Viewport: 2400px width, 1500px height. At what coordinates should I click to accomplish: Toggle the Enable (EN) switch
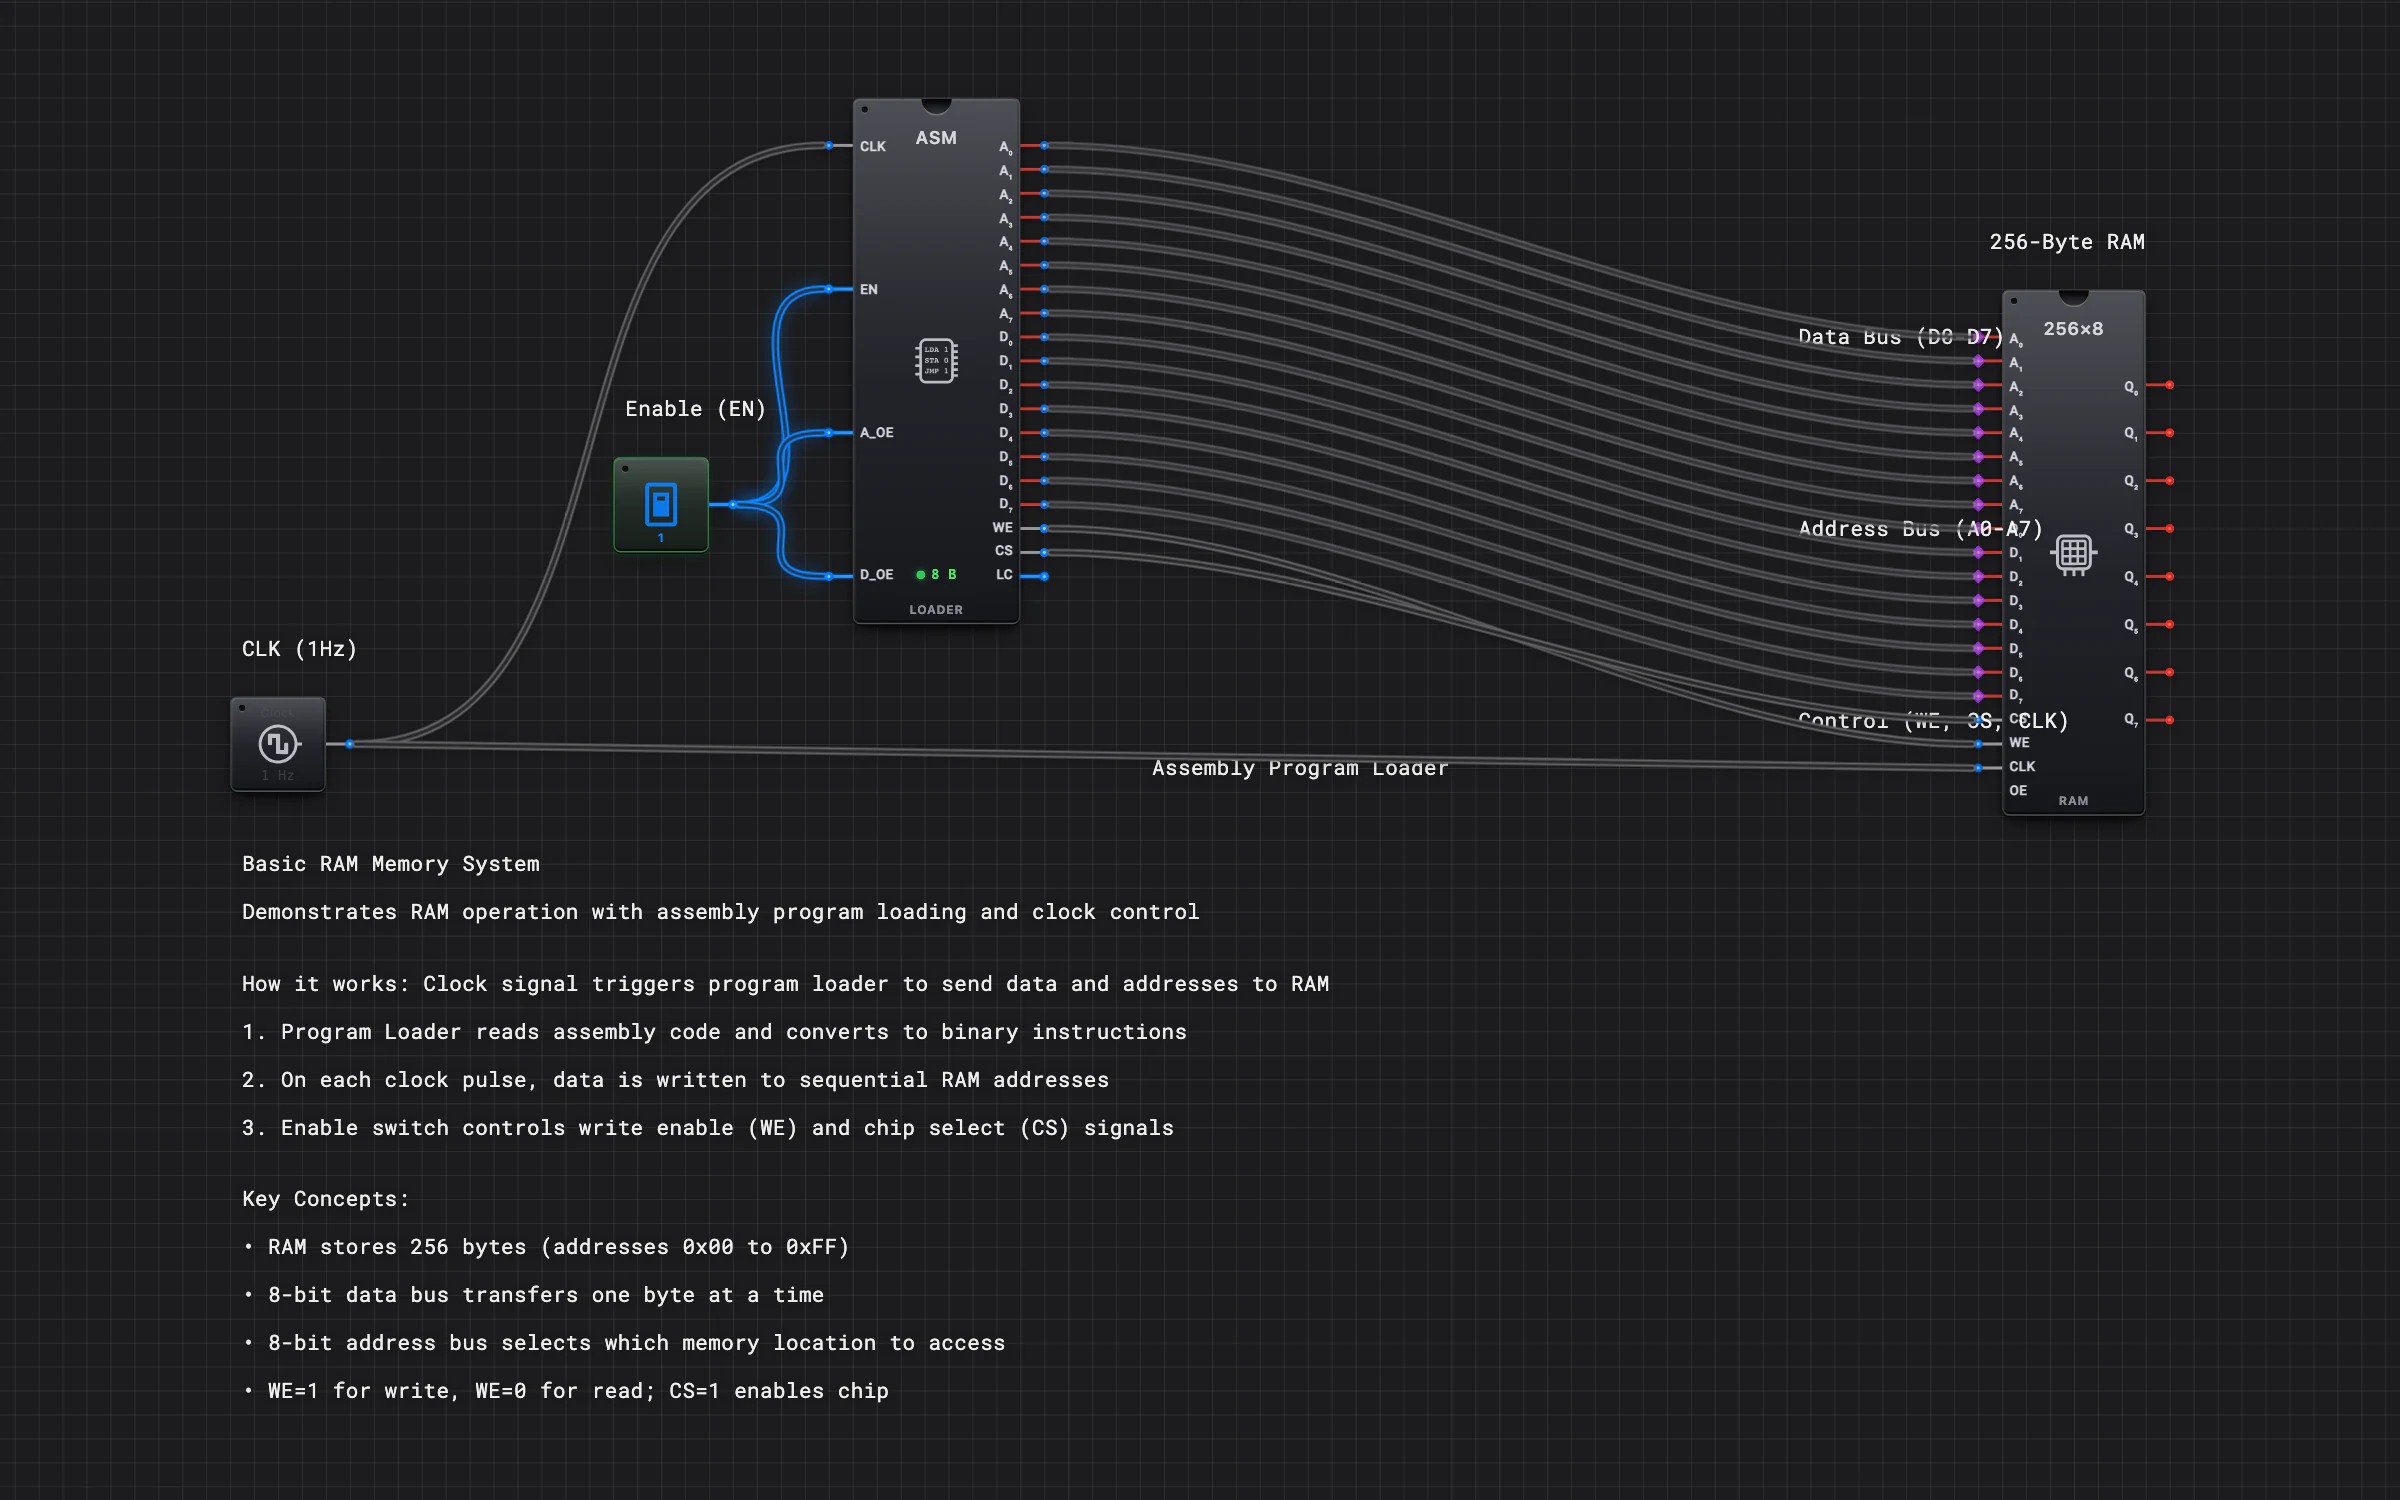pos(661,504)
